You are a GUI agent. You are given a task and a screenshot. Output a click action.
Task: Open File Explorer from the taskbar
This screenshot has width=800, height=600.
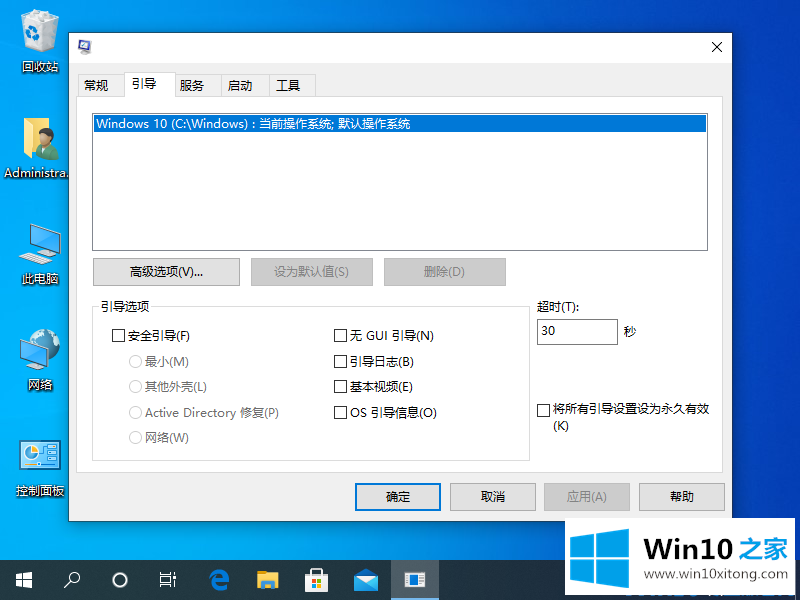click(x=267, y=579)
